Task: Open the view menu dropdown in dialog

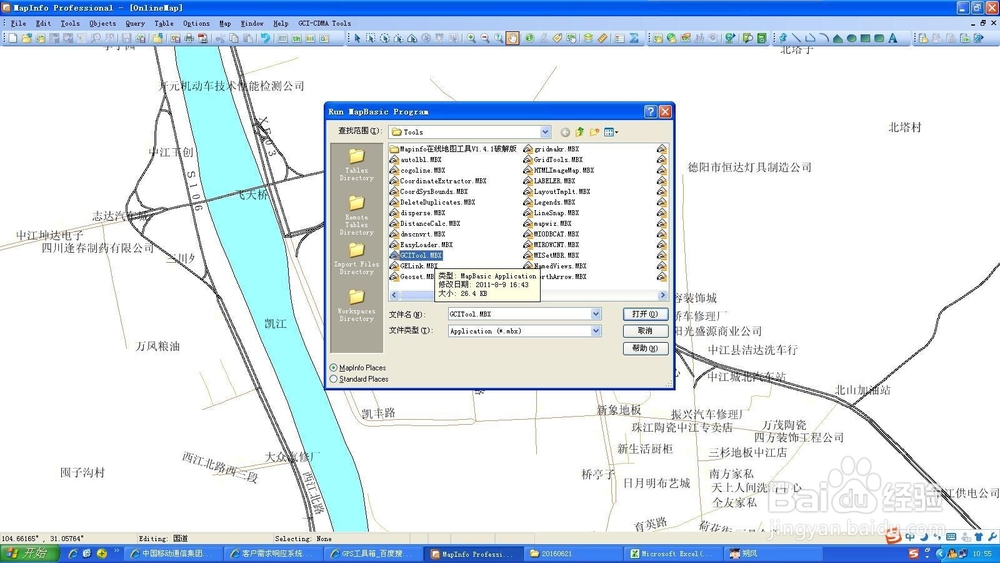Action: [611, 132]
